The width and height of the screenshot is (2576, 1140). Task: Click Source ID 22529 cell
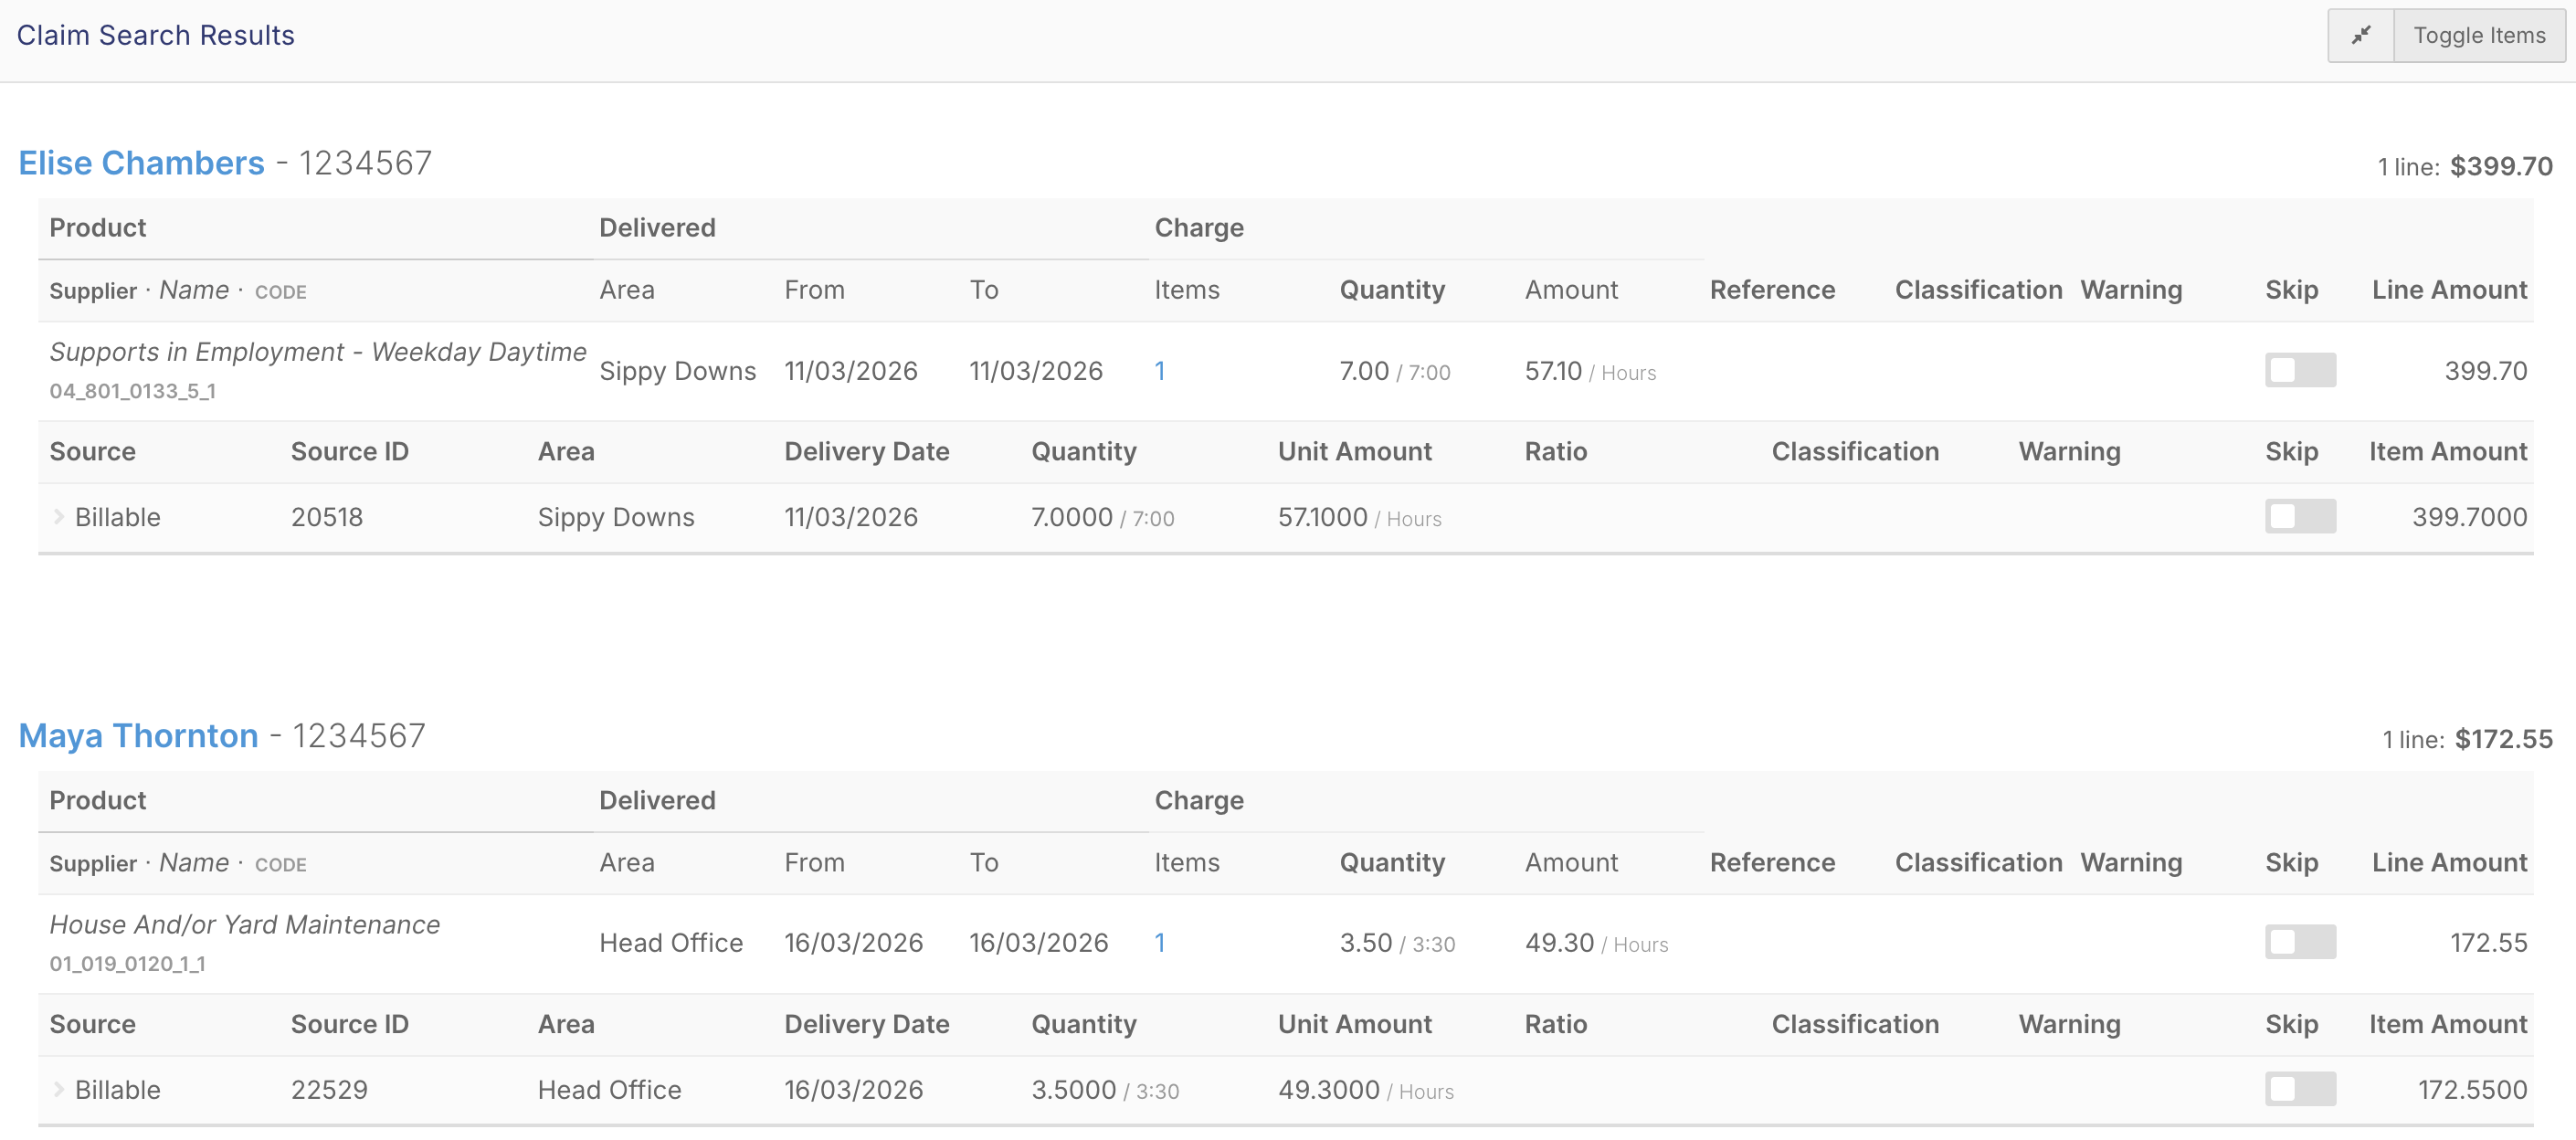tap(329, 1090)
